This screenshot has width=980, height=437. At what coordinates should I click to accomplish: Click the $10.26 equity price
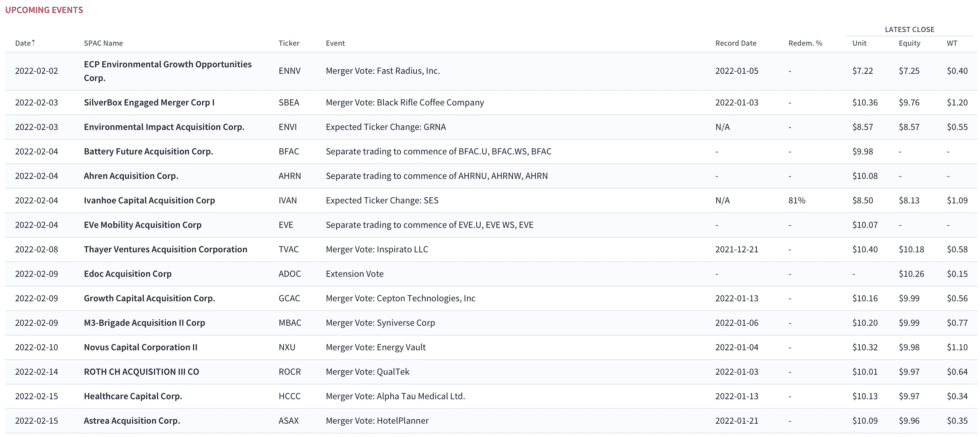point(911,274)
